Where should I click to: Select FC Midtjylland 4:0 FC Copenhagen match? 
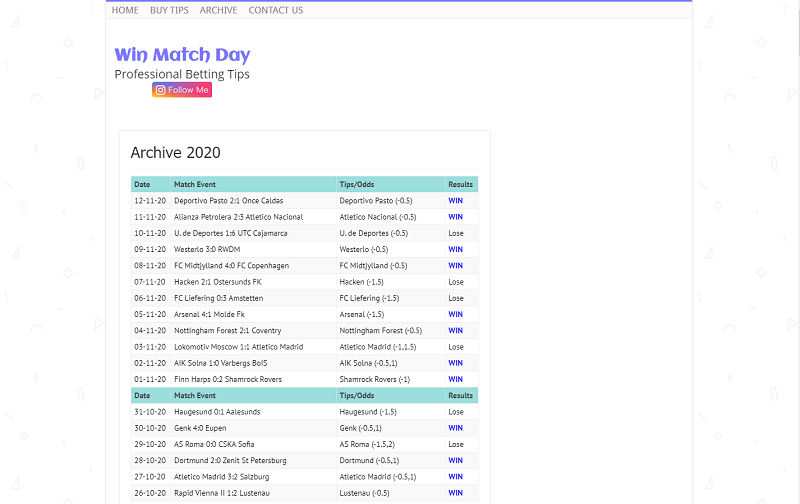coord(232,266)
